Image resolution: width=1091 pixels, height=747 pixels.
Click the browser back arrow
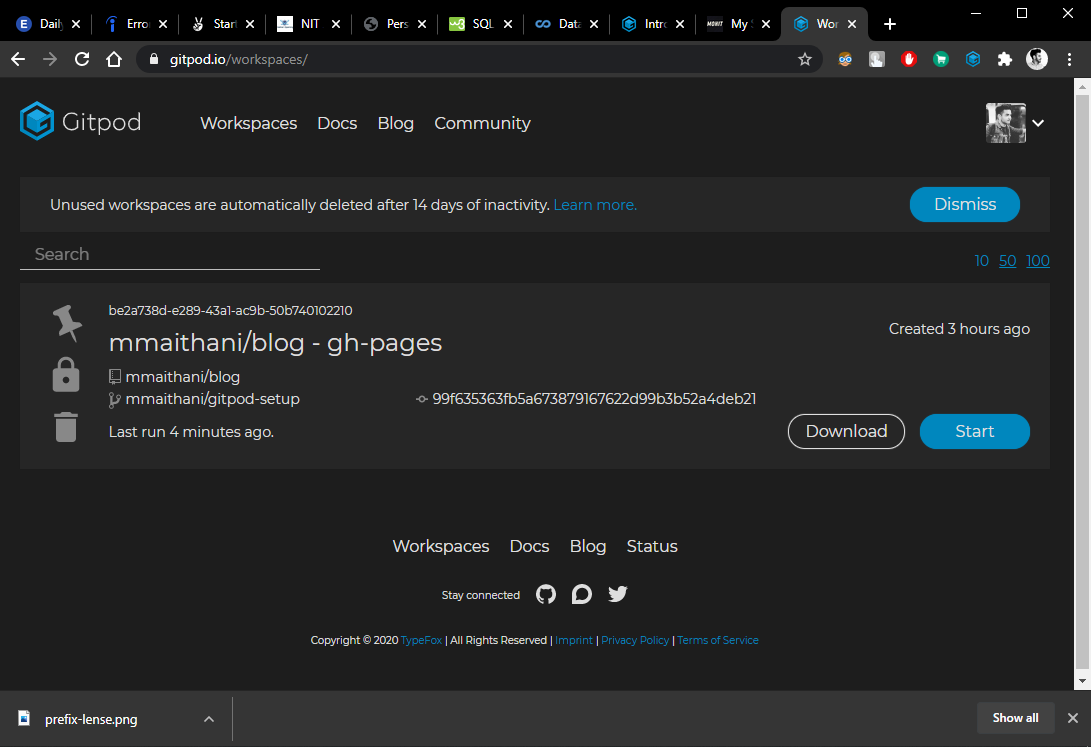point(18,59)
